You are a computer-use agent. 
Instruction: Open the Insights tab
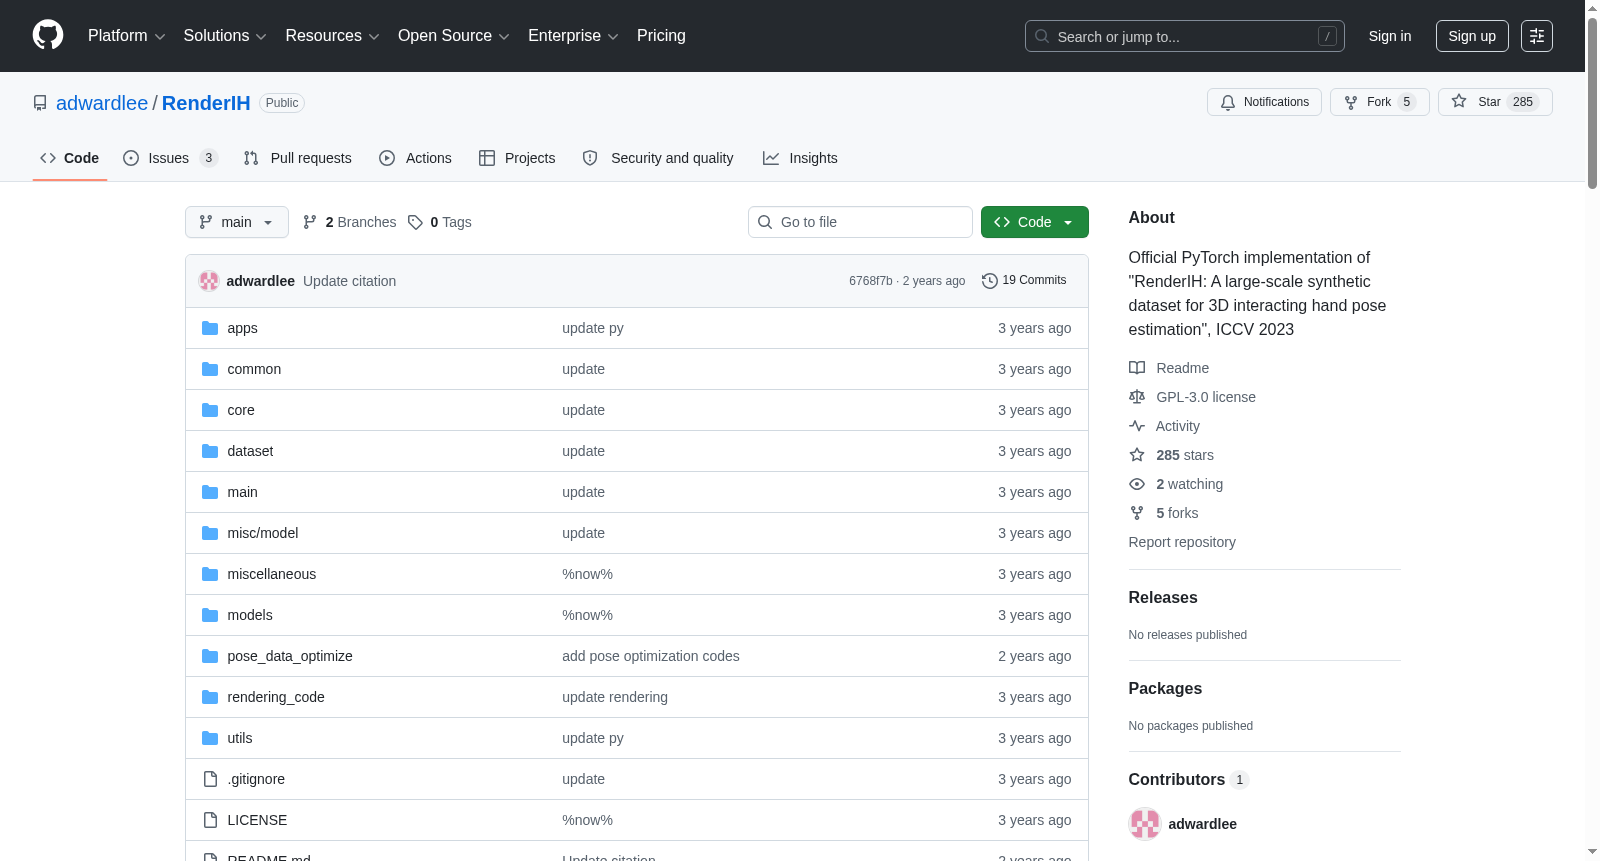pos(800,158)
